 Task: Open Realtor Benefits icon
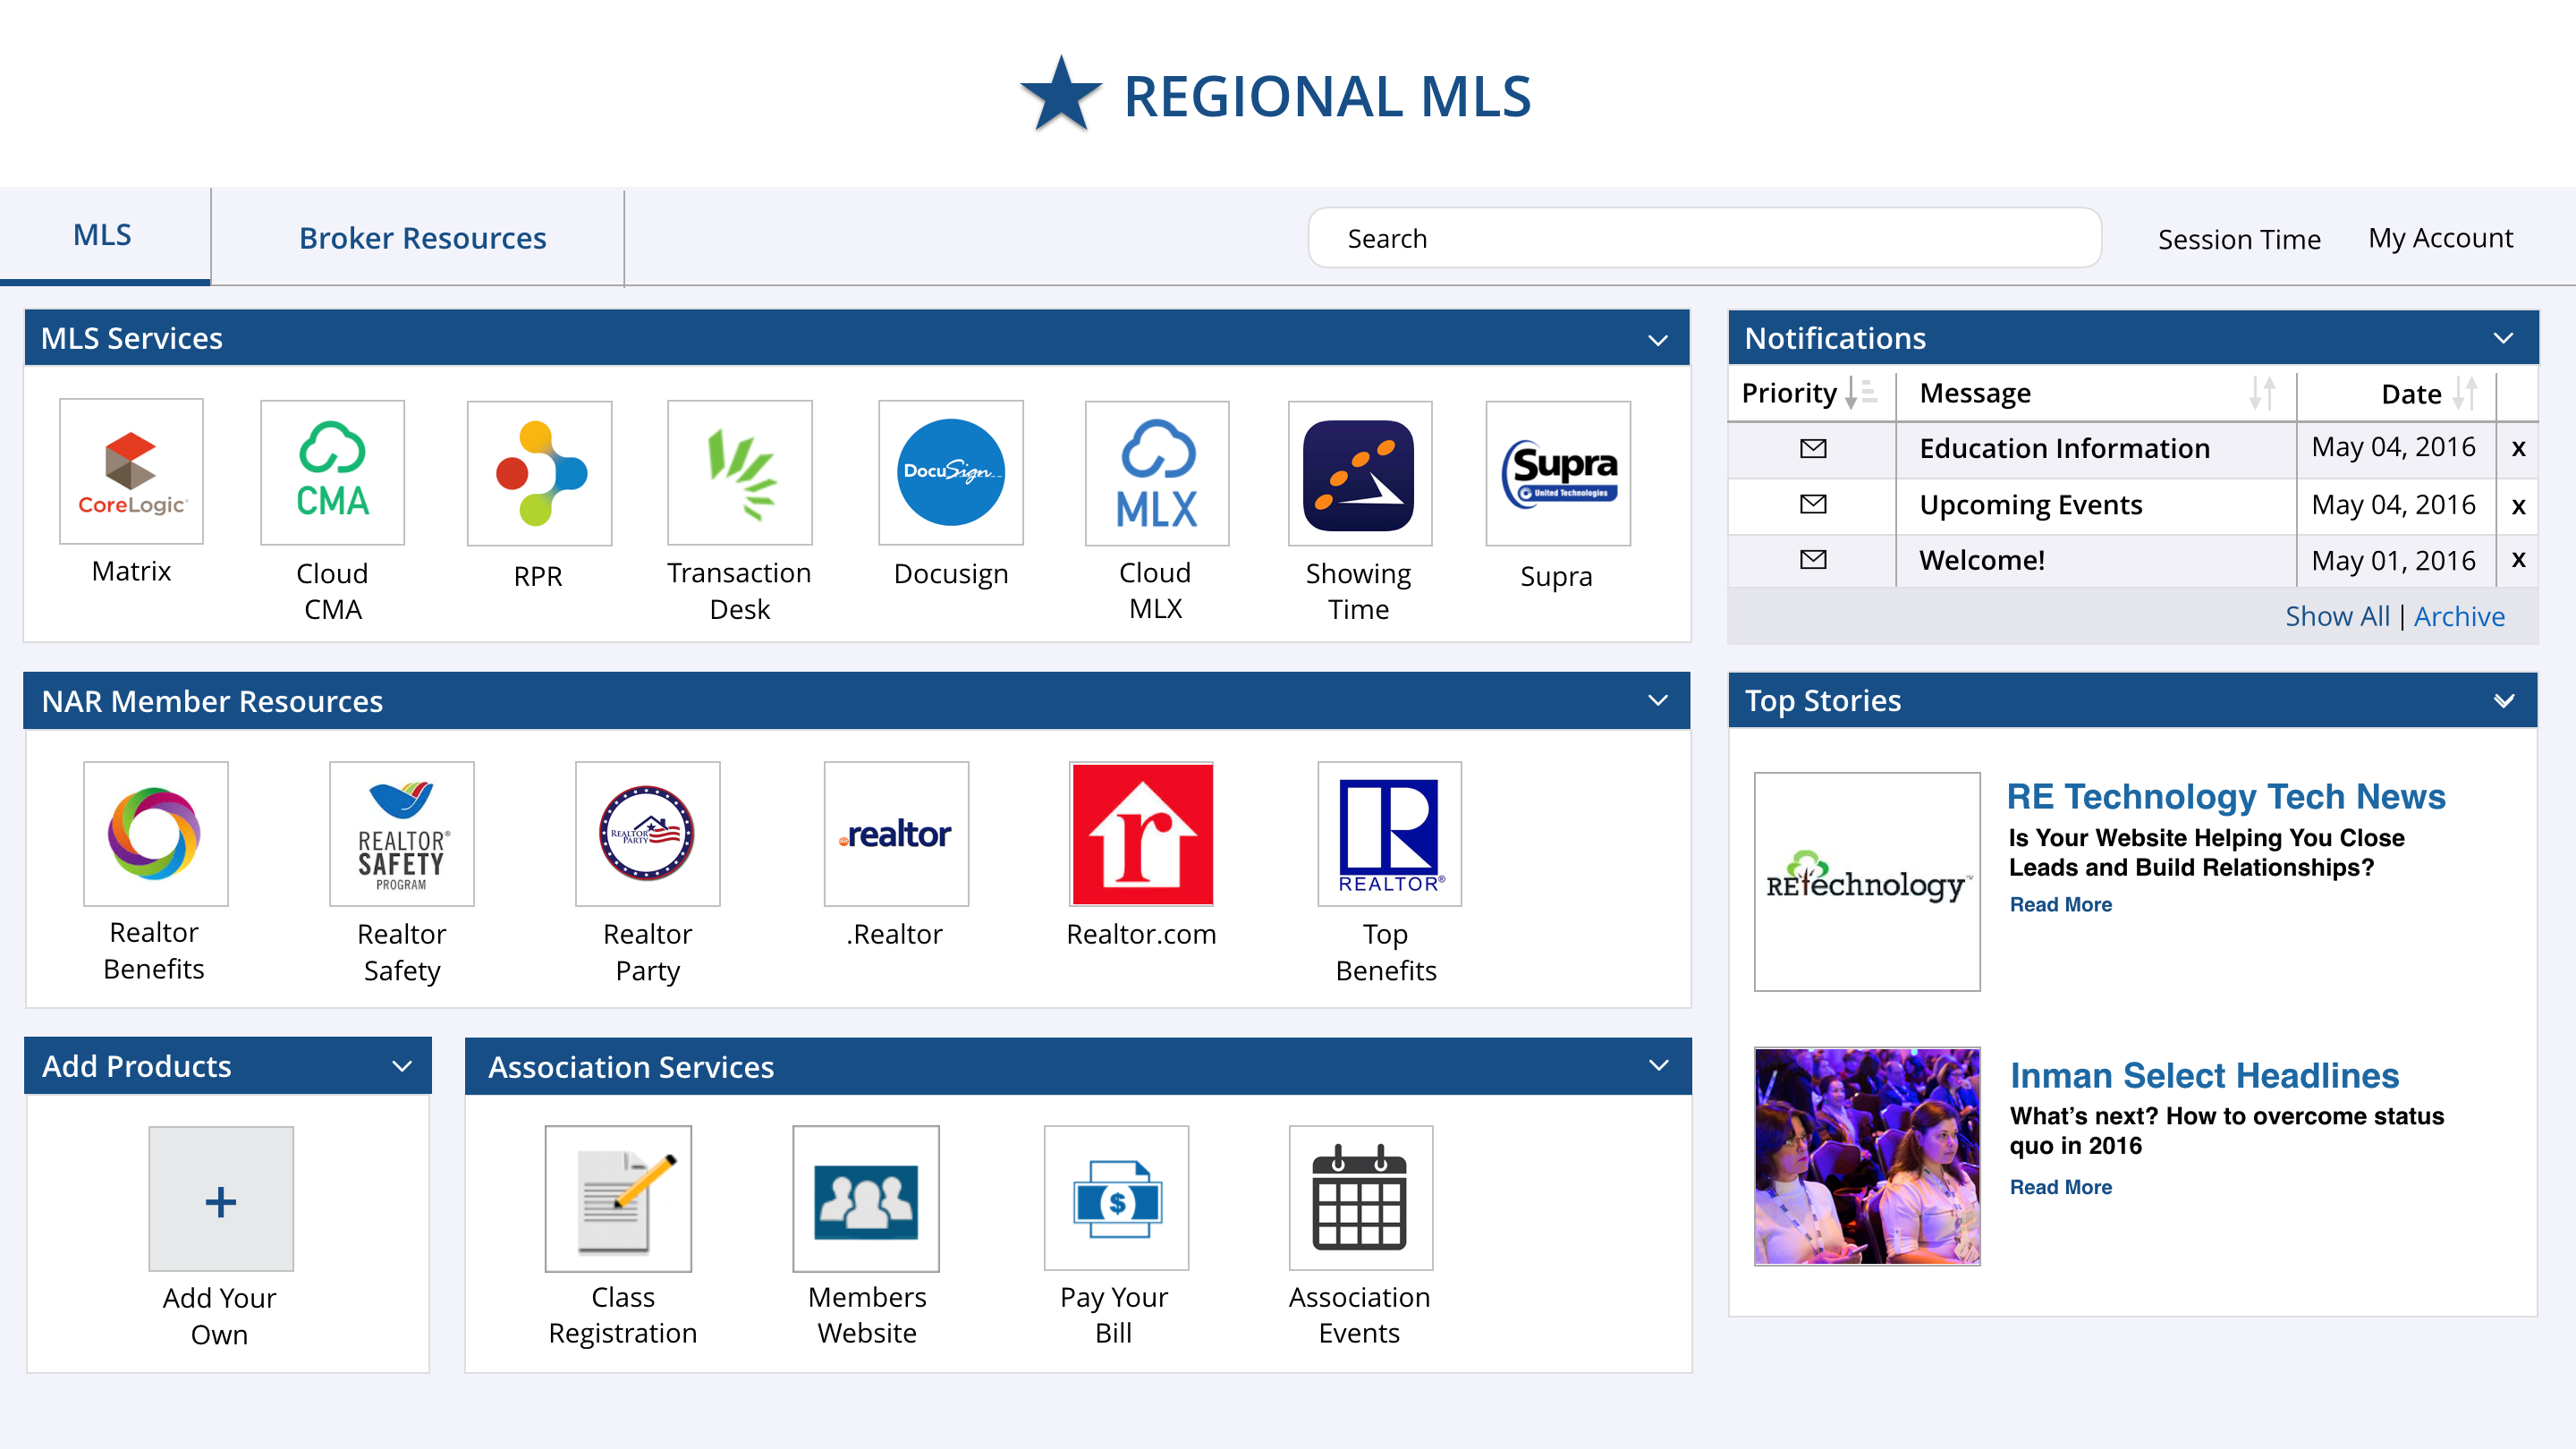coord(155,834)
